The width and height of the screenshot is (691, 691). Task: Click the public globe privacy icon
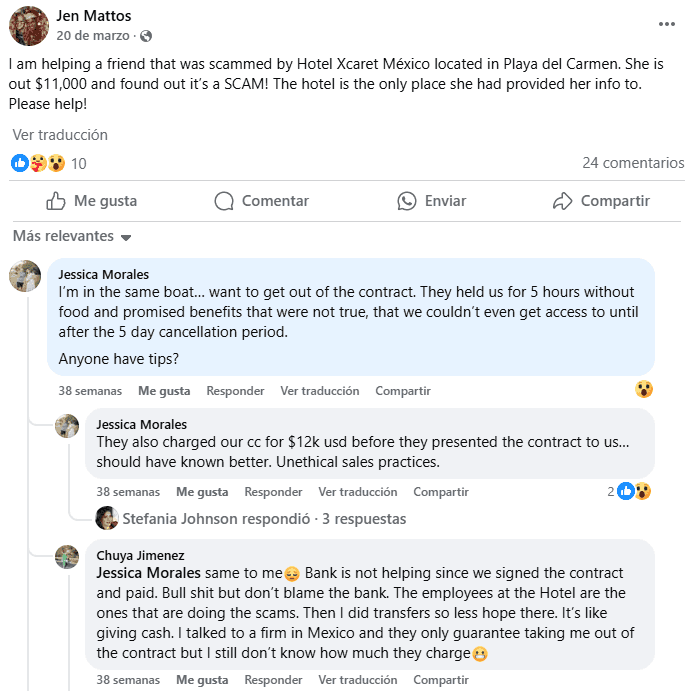point(147,36)
